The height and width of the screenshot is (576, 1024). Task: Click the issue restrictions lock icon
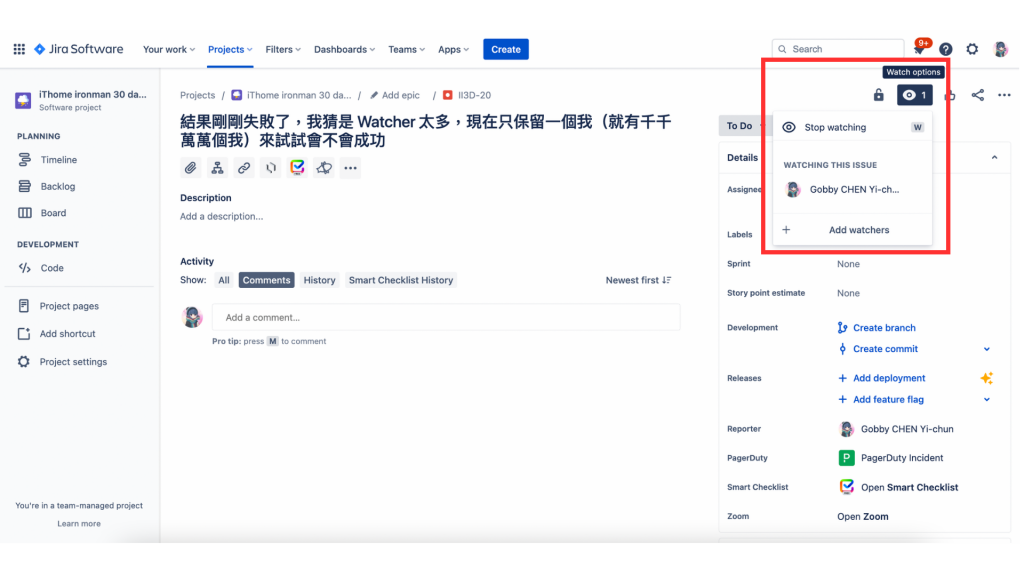point(878,95)
